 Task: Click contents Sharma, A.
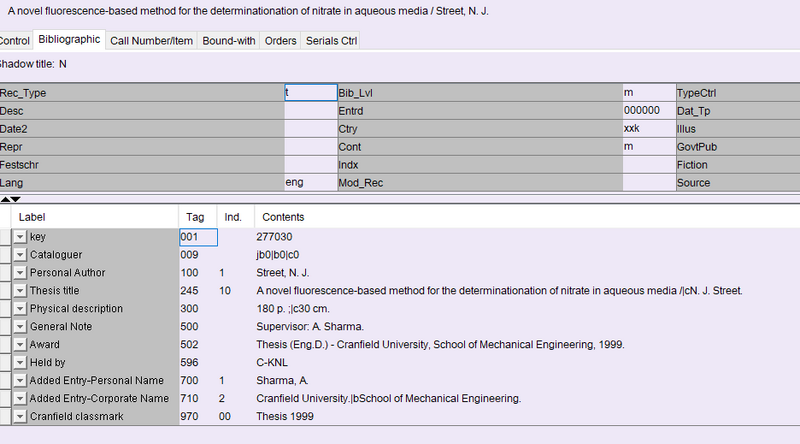(282, 381)
